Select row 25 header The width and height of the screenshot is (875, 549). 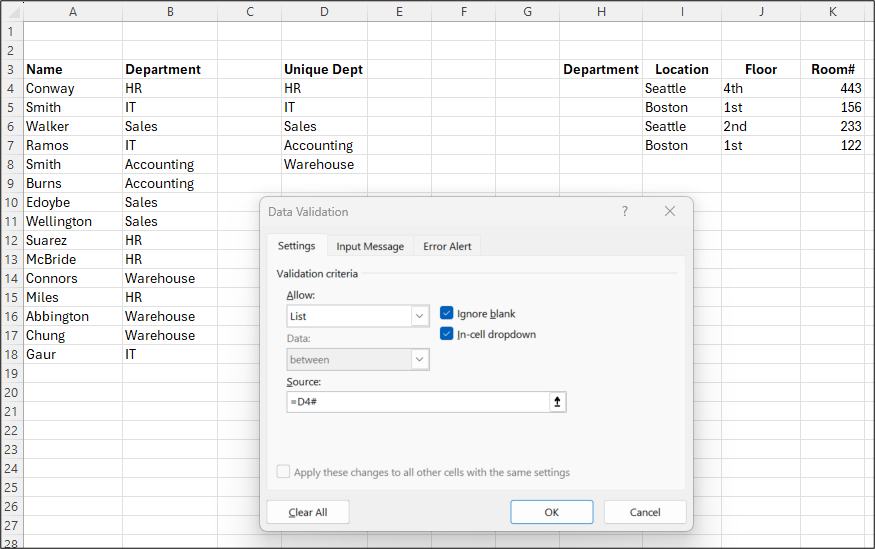(11, 487)
